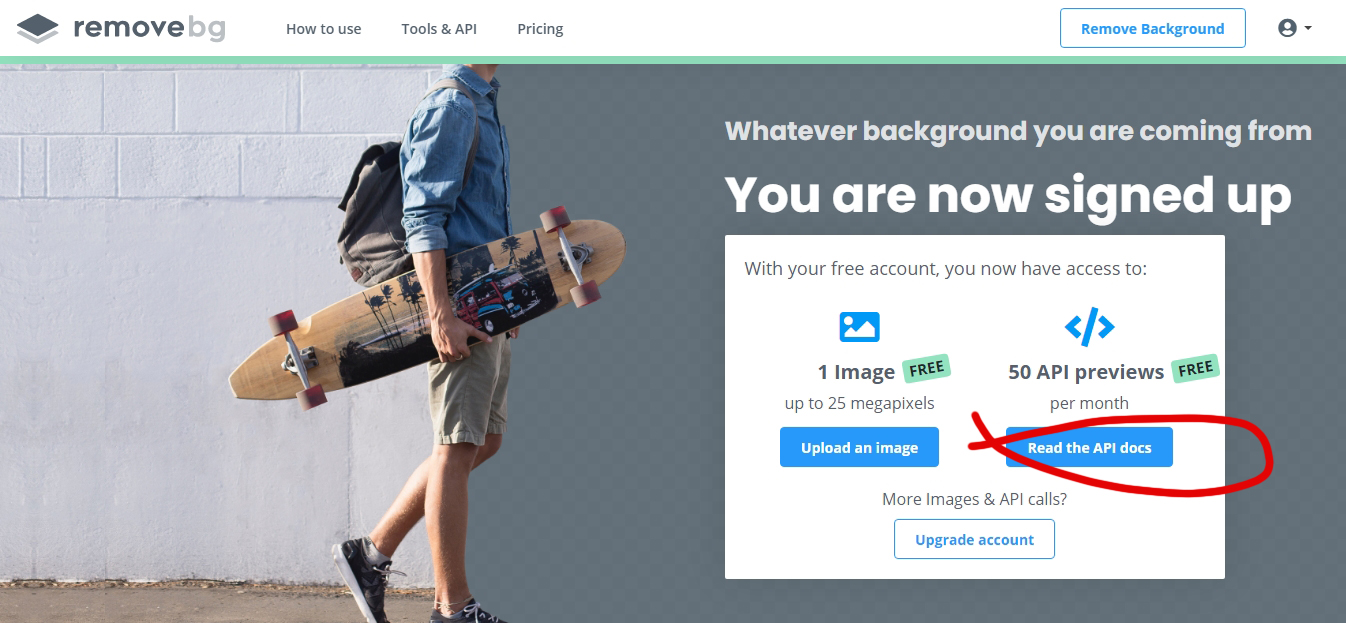Click the user account avatar icon

1287,28
